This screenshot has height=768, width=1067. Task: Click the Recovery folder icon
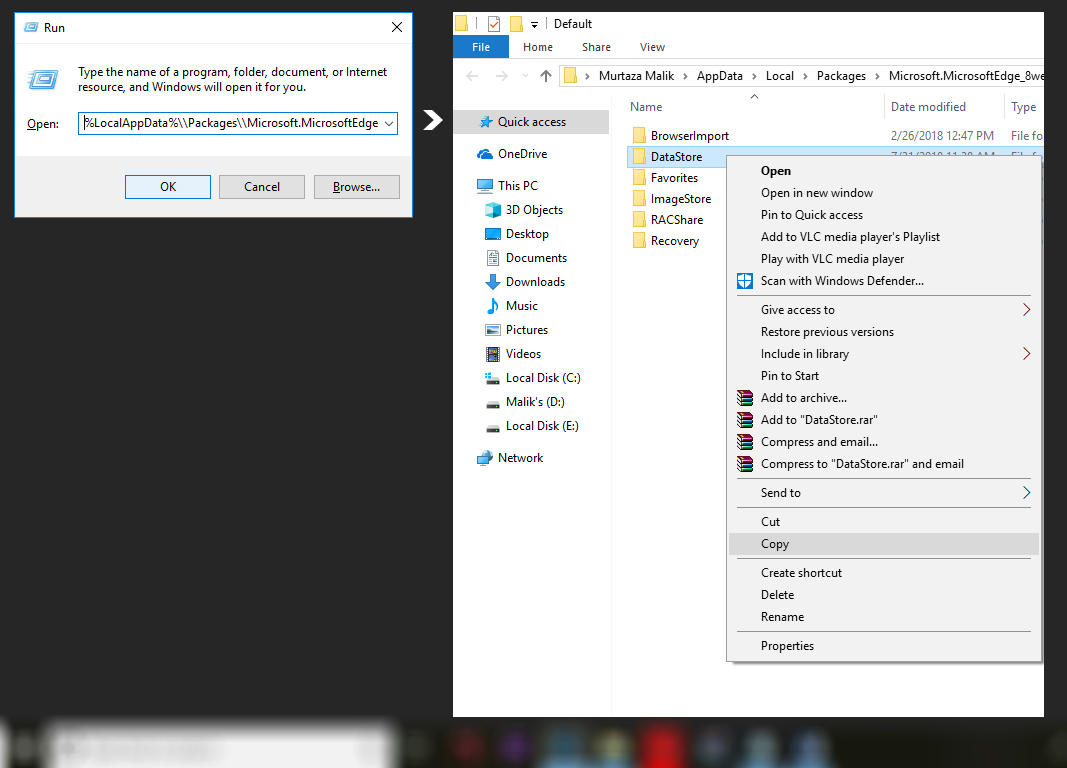coord(639,241)
